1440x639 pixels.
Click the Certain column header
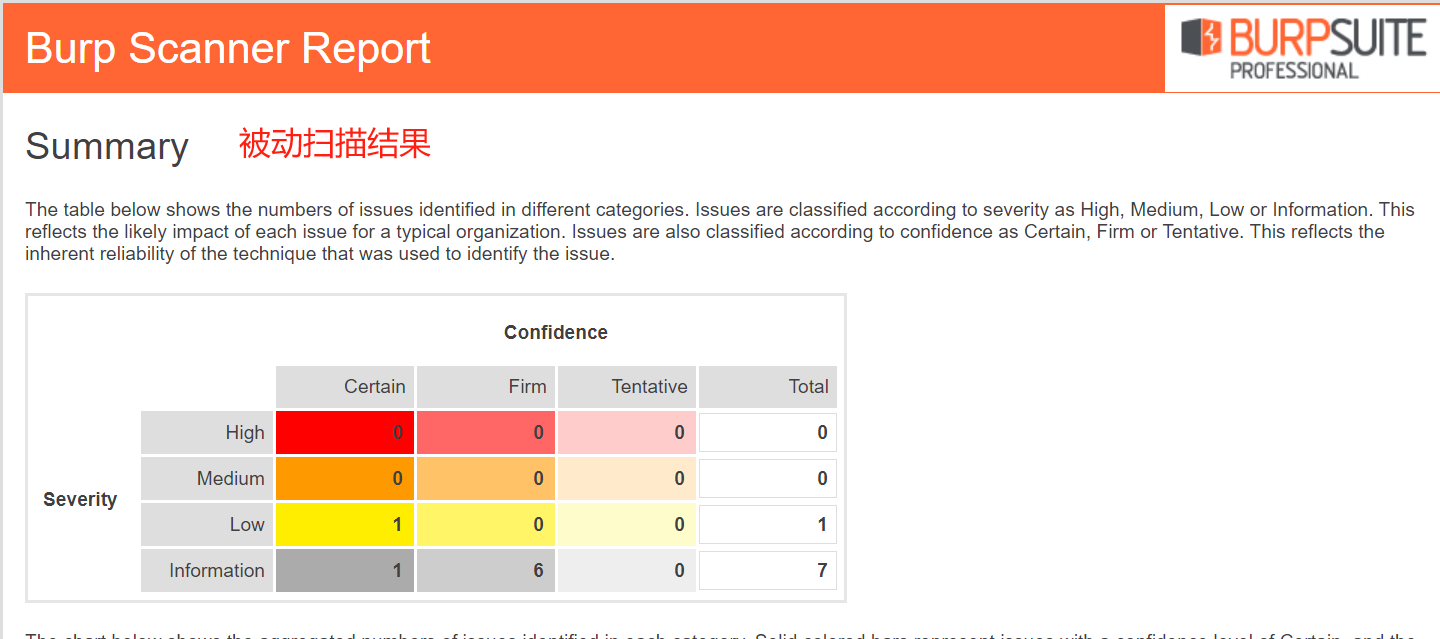pyautogui.click(x=345, y=387)
